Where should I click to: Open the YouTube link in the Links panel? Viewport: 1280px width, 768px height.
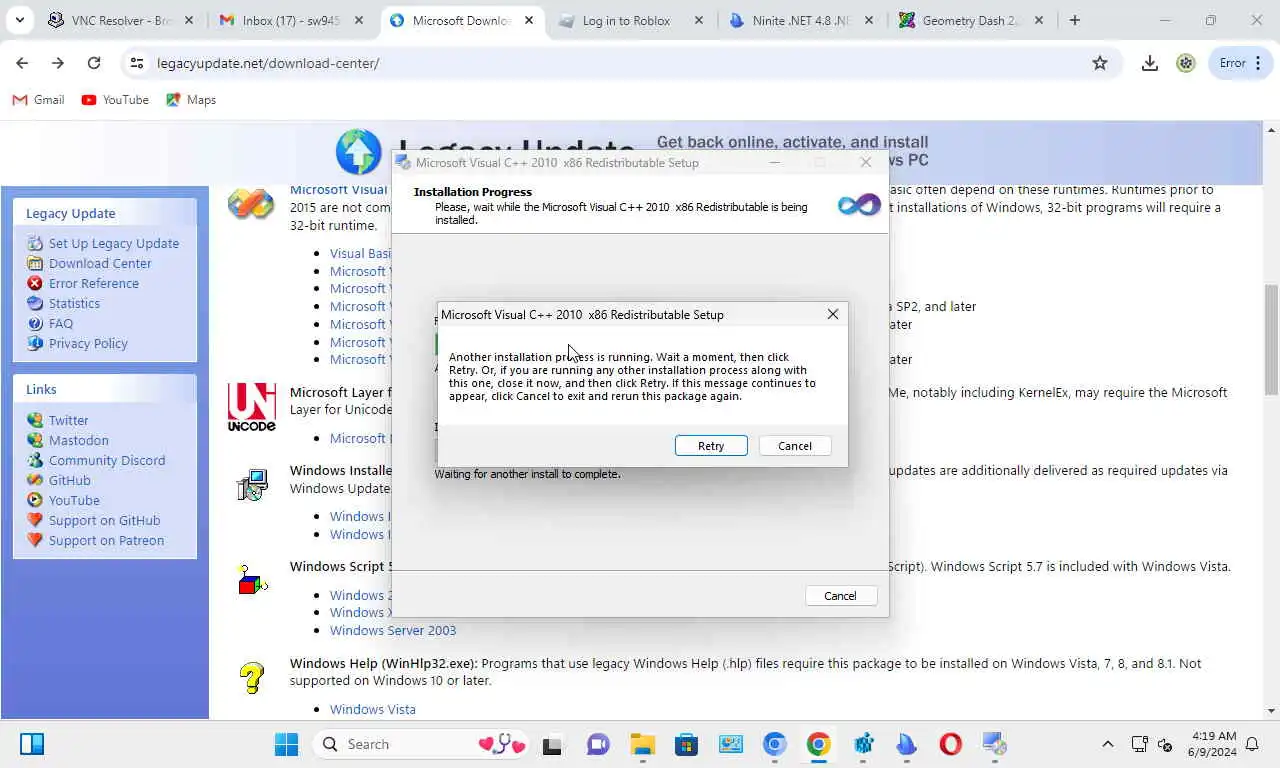coord(74,500)
